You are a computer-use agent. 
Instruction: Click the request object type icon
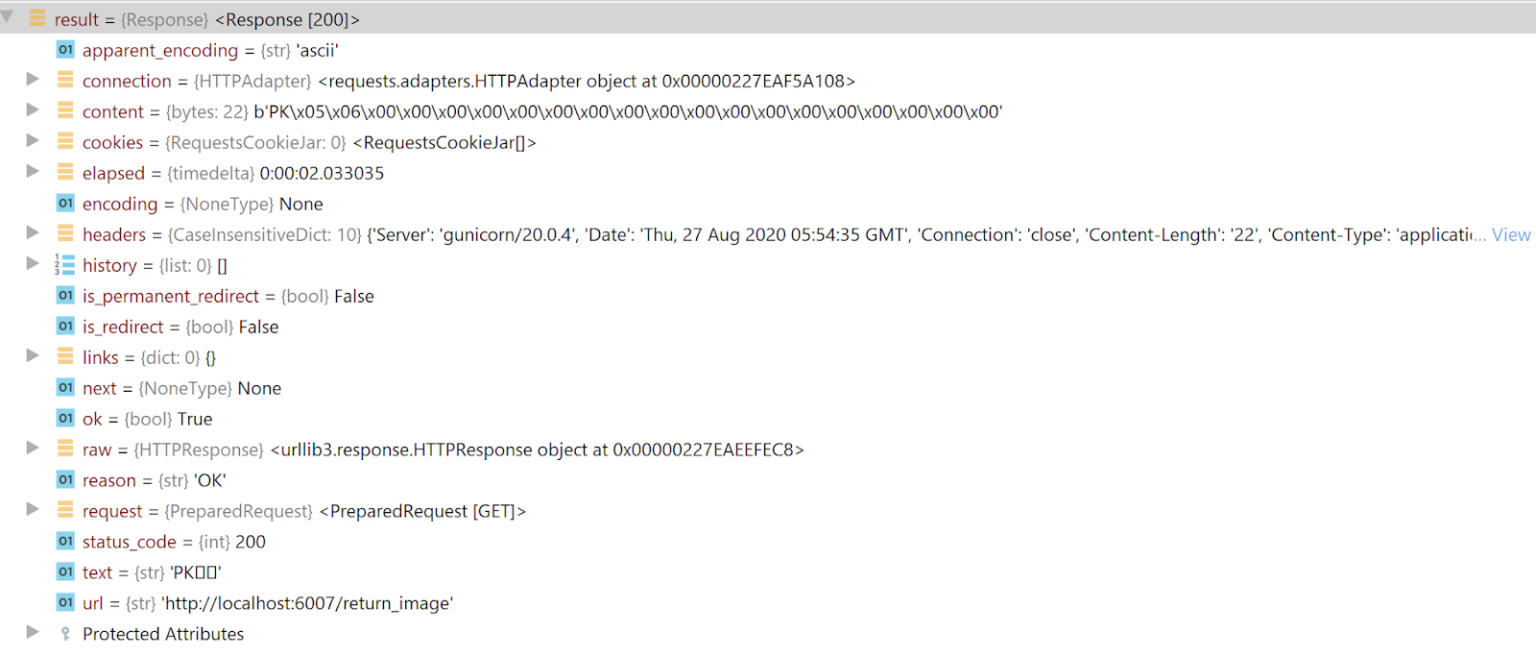click(x=65, y=511)
